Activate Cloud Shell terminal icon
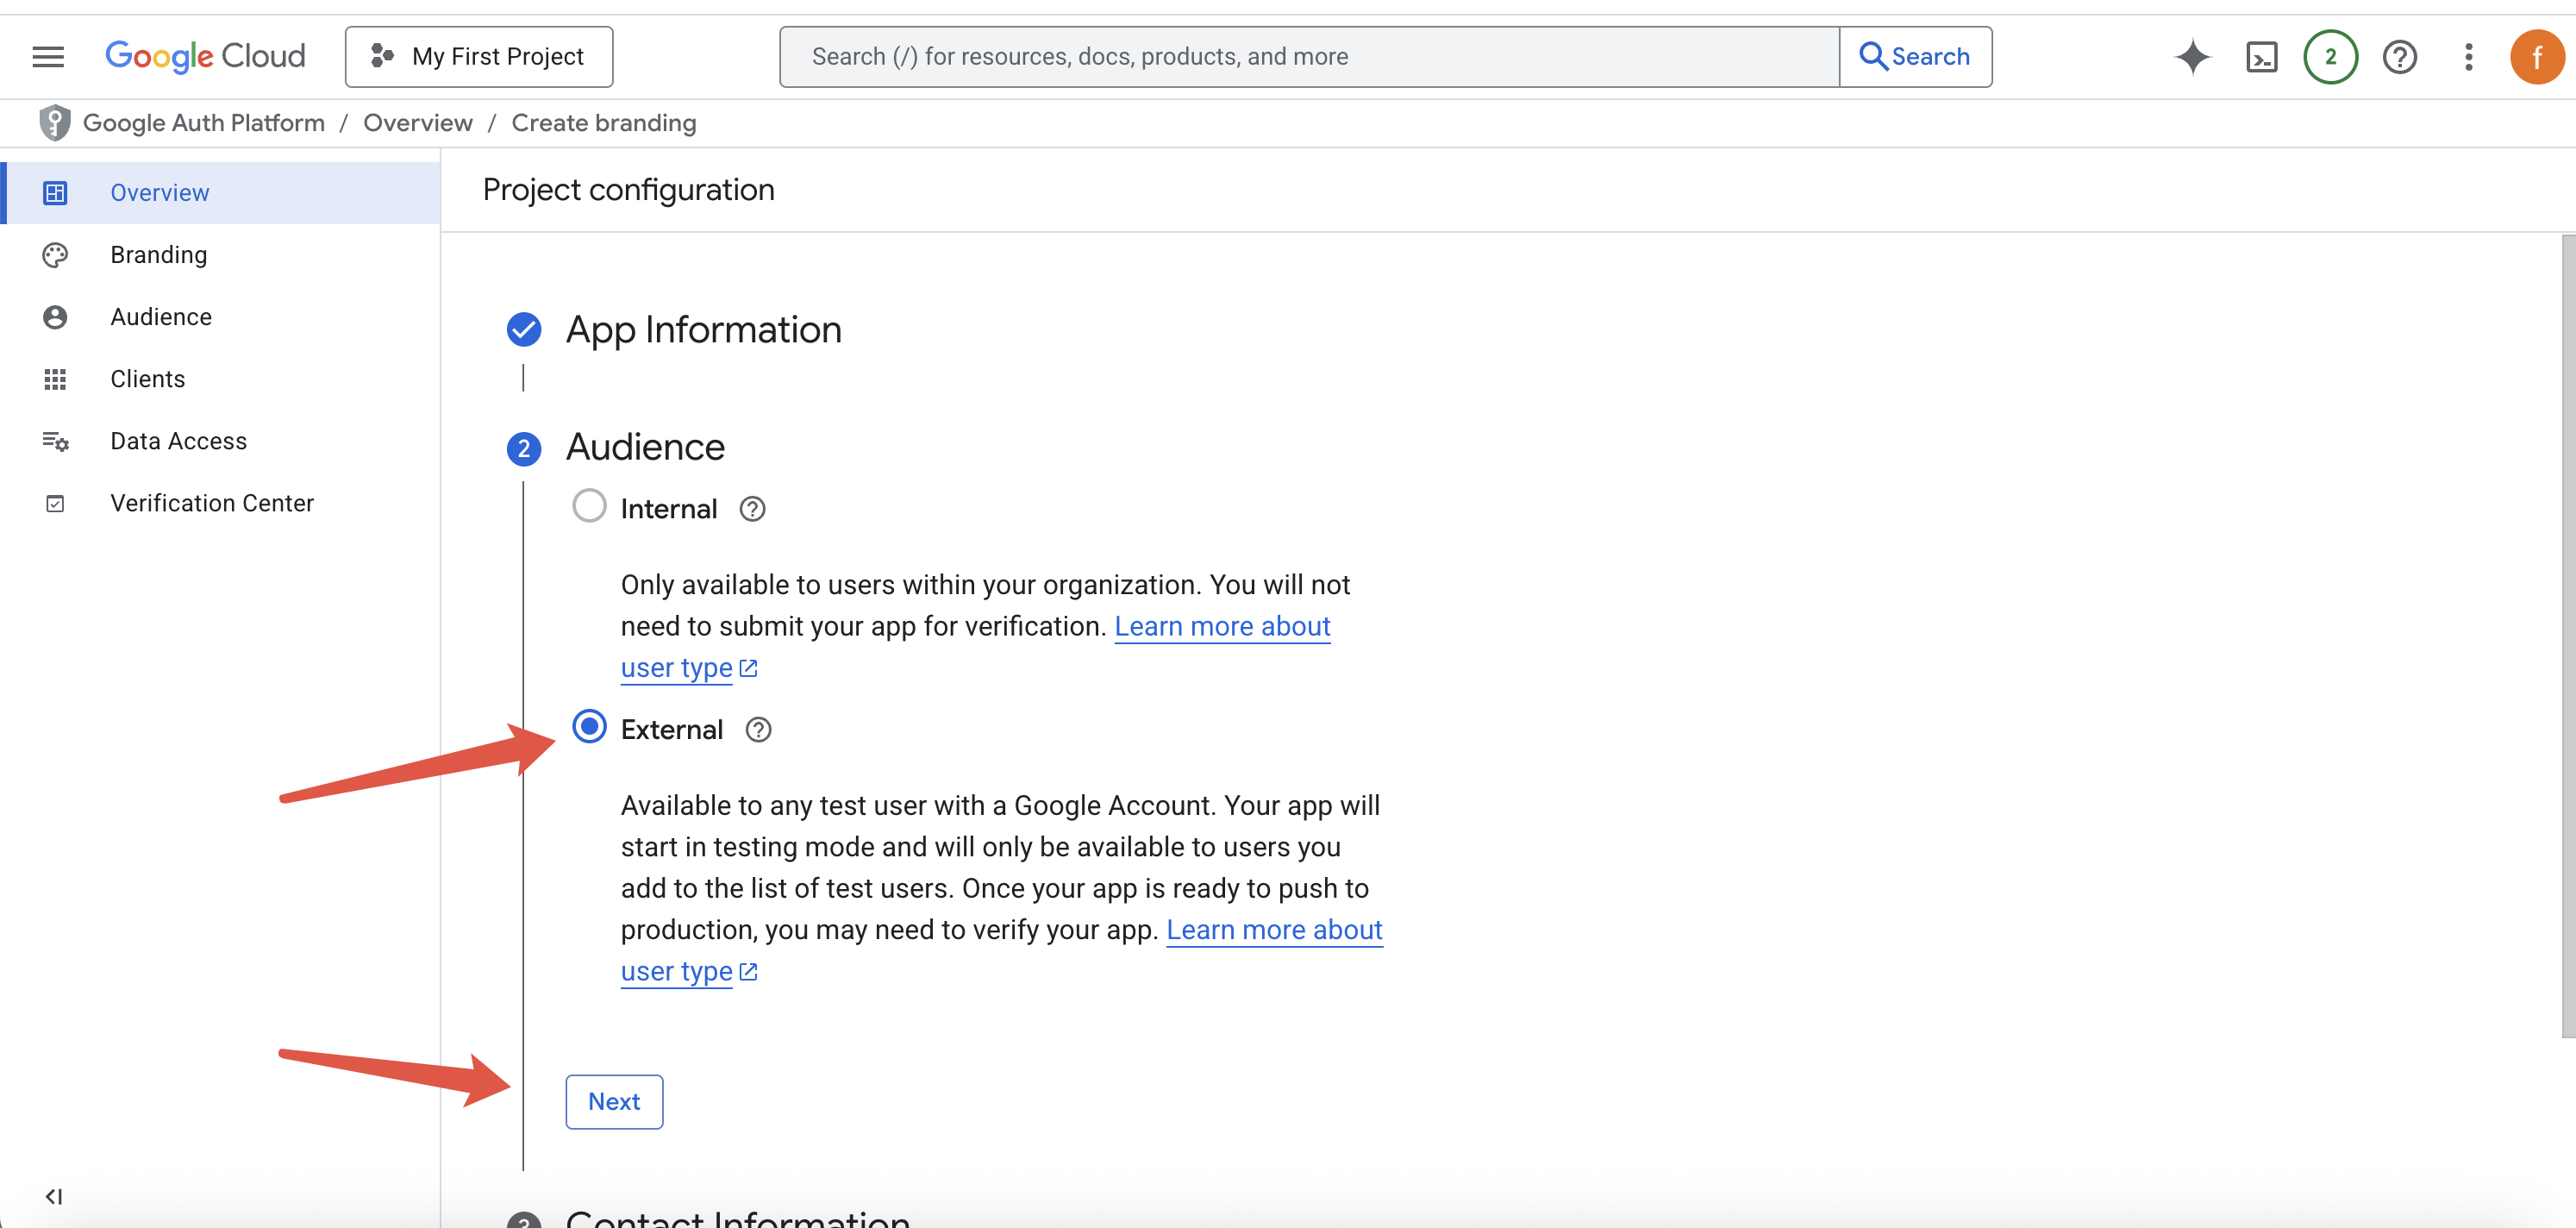This screenshot has width=2576, height=1228. pyautogui.click(x=2261, y=57)
